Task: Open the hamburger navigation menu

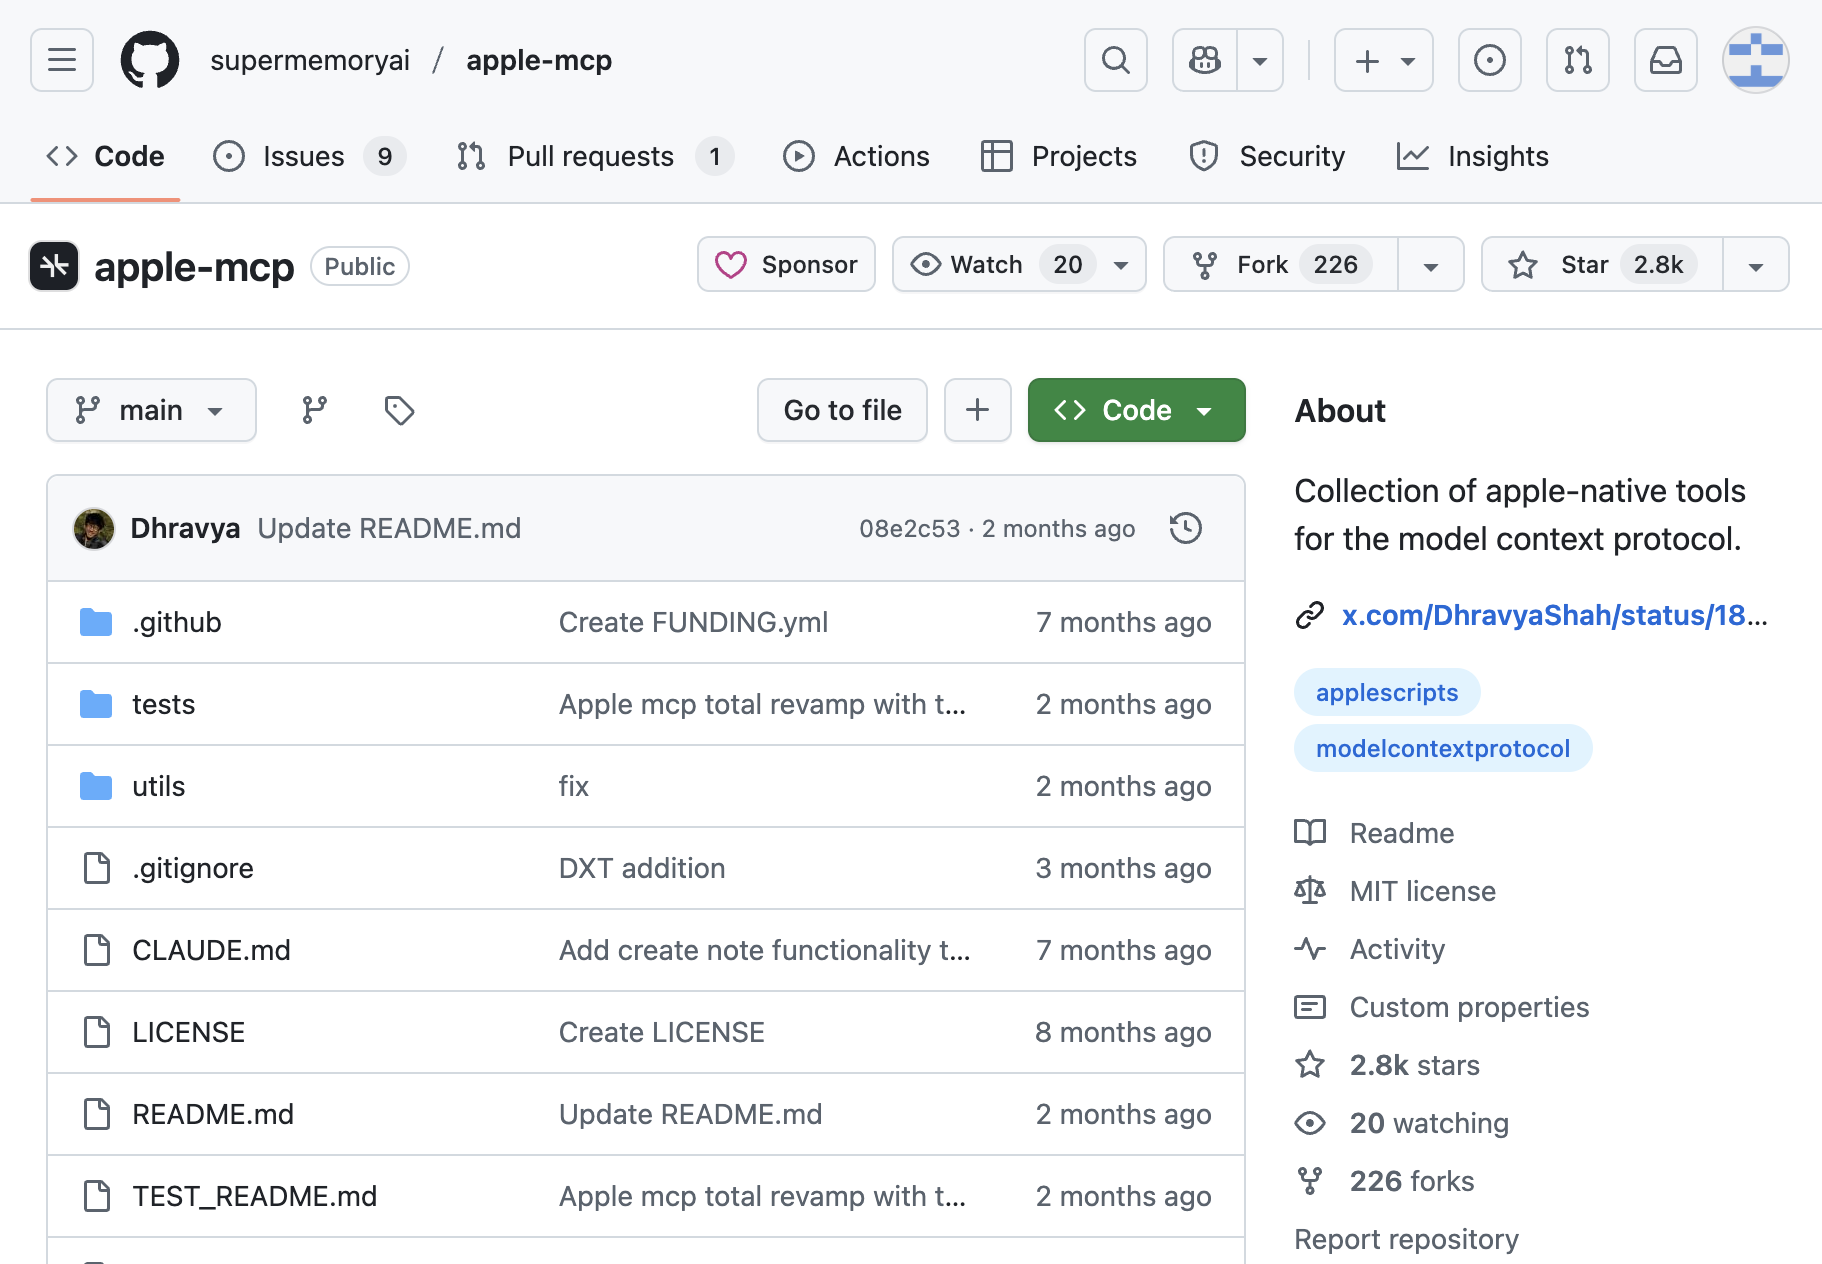Action: 62,60
